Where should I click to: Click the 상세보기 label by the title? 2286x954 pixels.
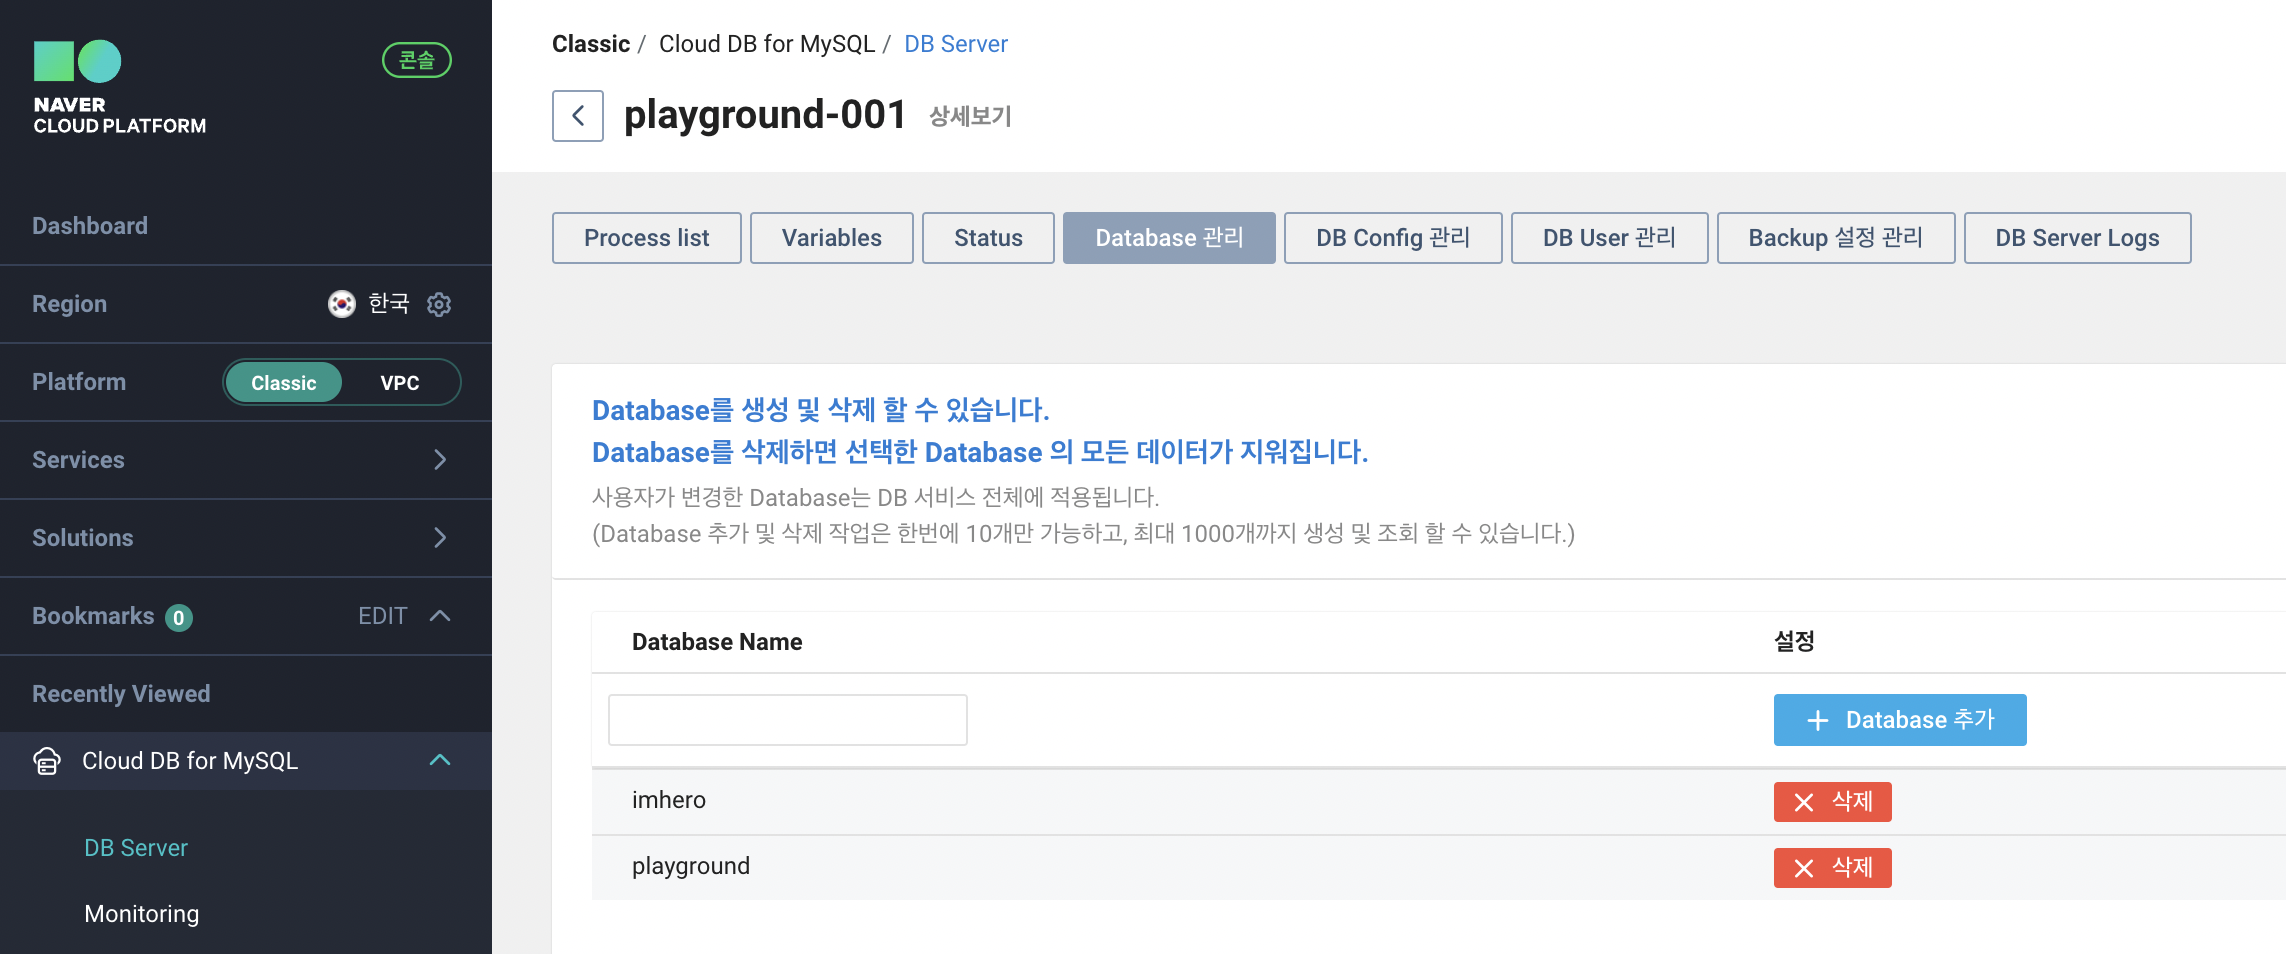coord(970,117)
